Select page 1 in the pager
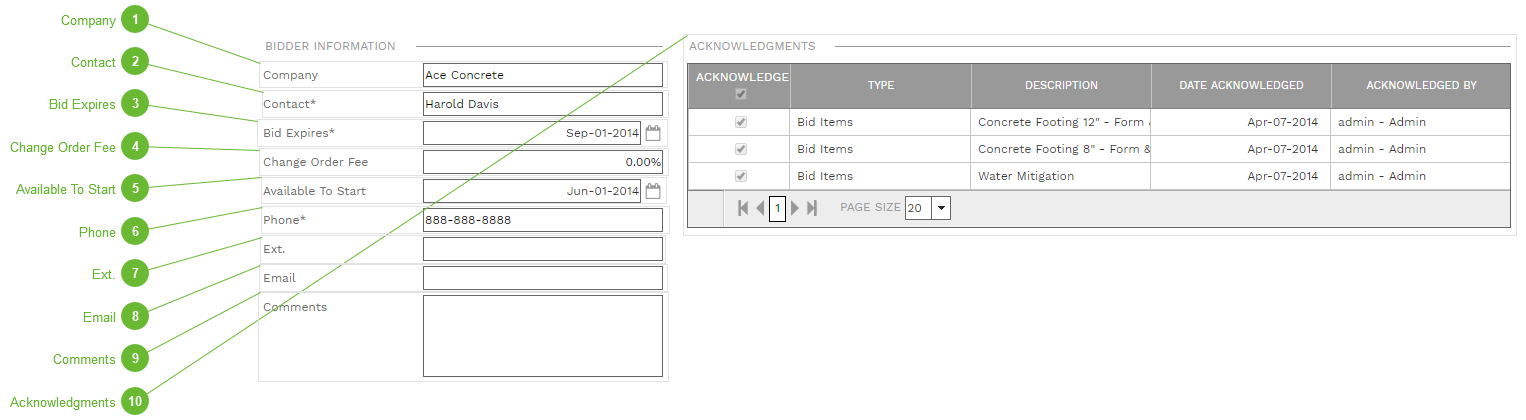 coord(778,209)
